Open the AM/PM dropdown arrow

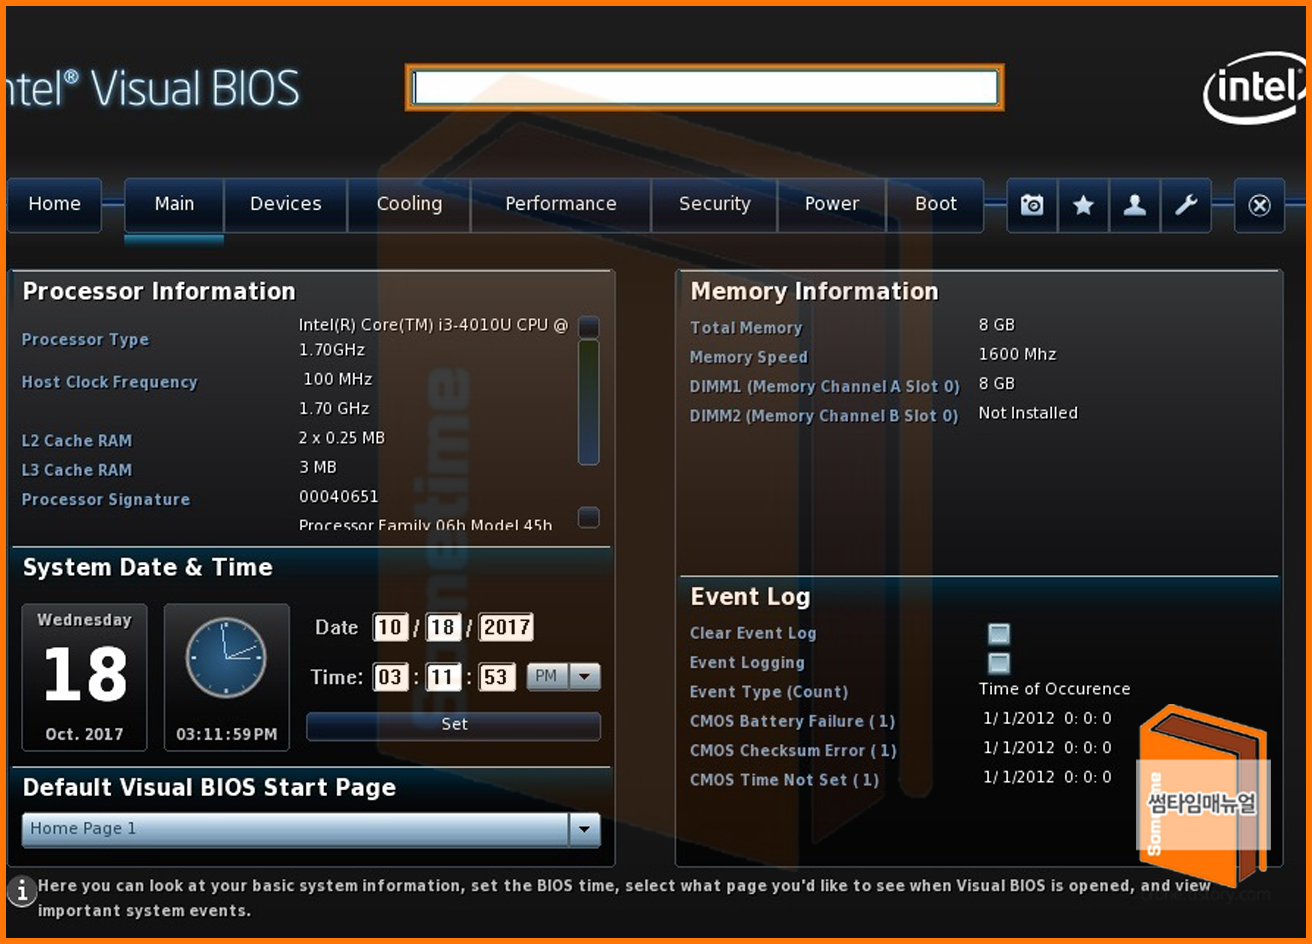(x=585, y=677)
